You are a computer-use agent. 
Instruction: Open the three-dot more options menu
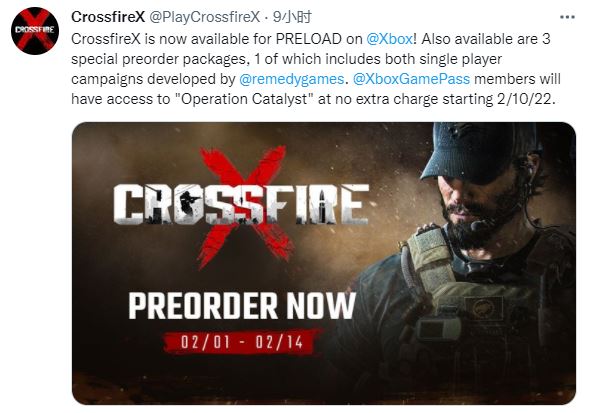click(567, 17)
